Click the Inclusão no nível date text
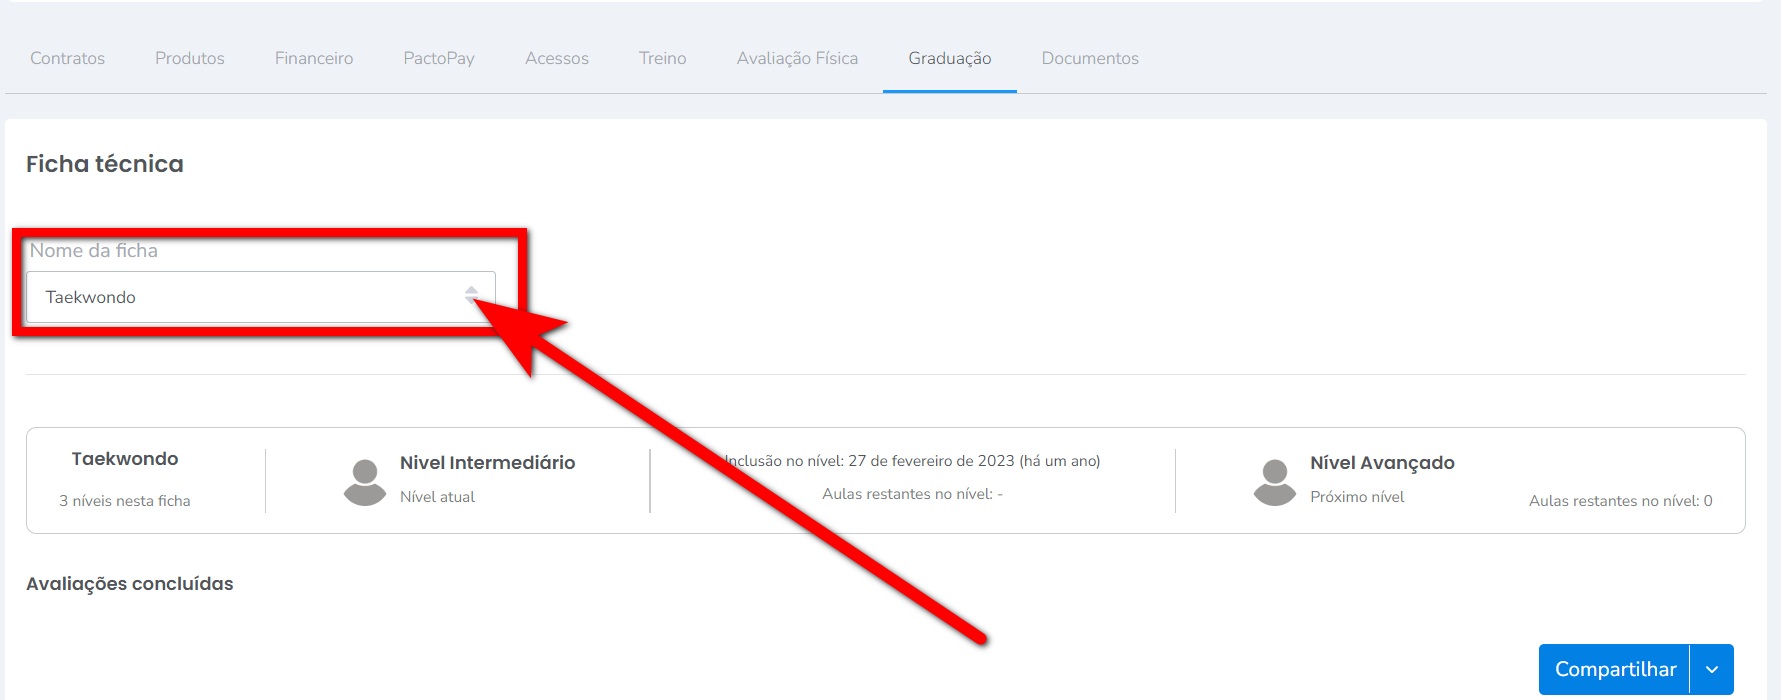This screenshot has height=700, width=1781. point(912,461)
